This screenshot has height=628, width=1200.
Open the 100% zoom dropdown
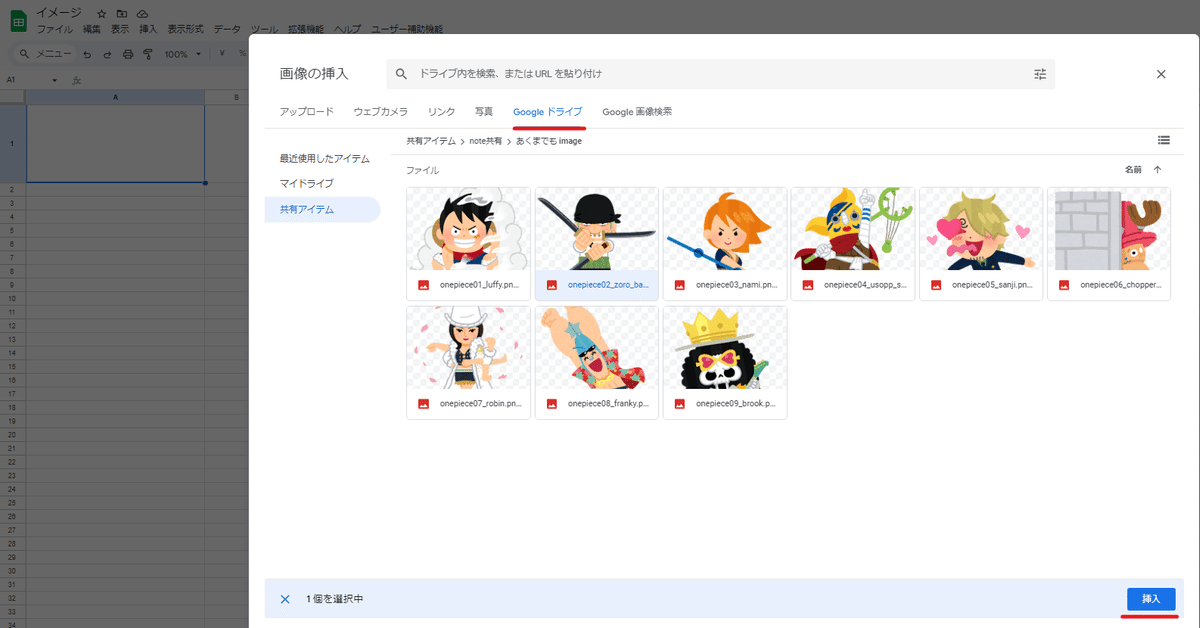point(182,54)
